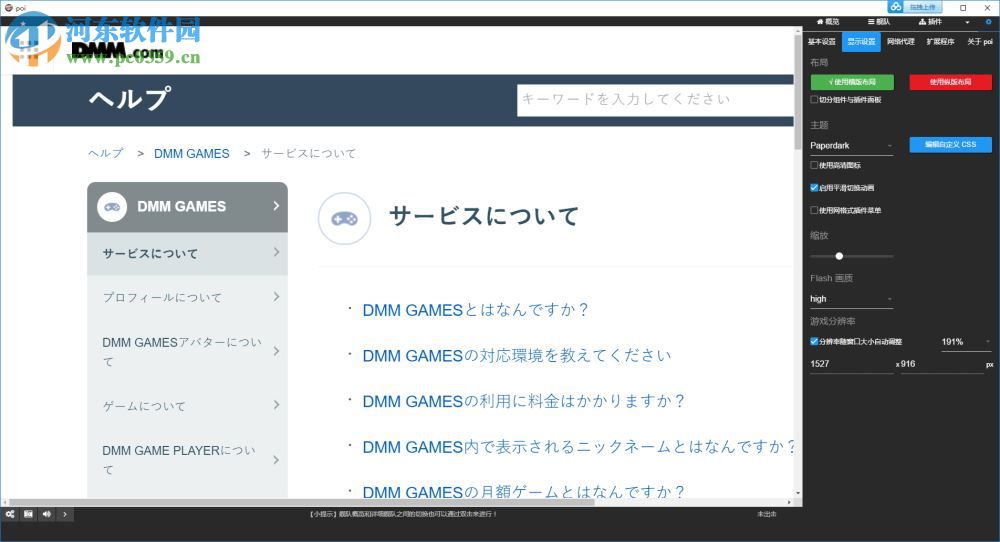Open DMM GAMESとはなんですか? link

coord(475,310)
